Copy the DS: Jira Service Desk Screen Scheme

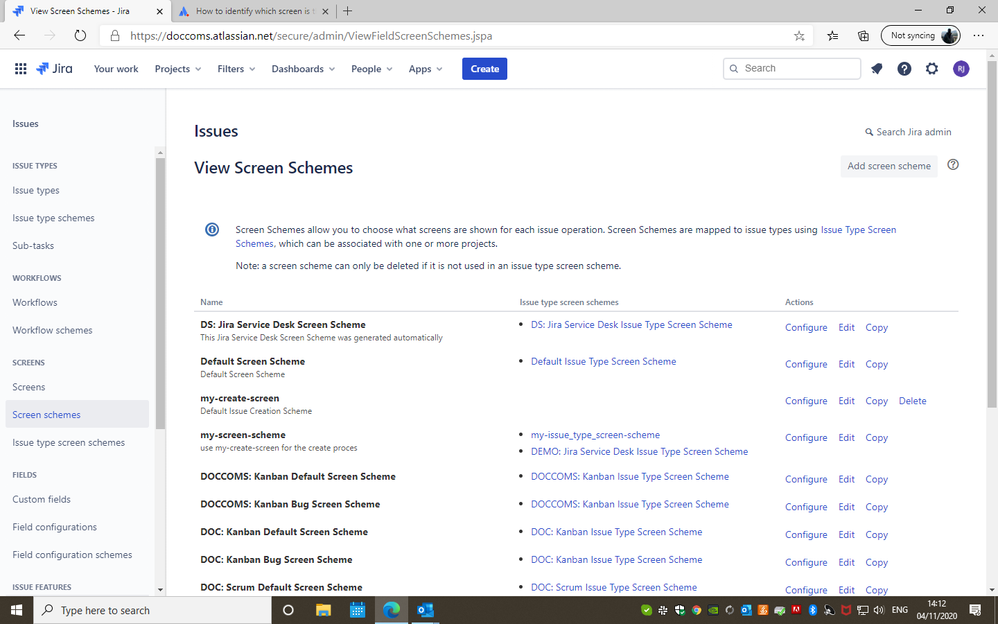(876, 327)
